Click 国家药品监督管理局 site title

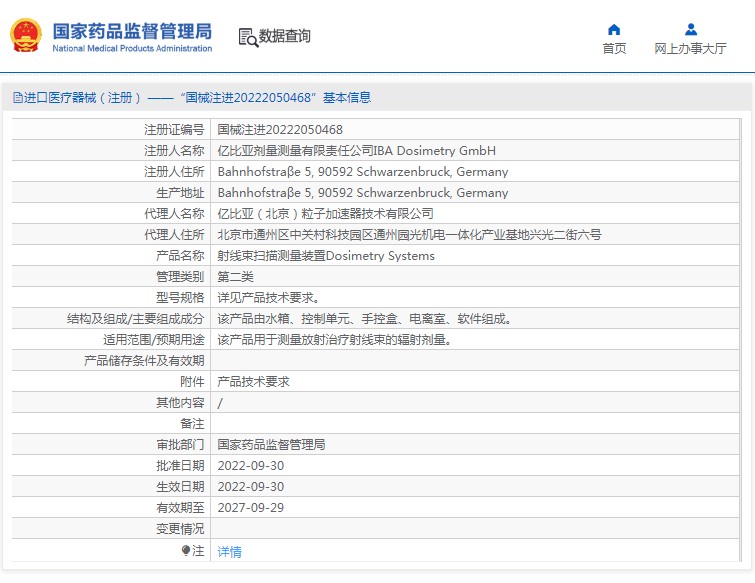pyautogui.click(x=132, y=31)
